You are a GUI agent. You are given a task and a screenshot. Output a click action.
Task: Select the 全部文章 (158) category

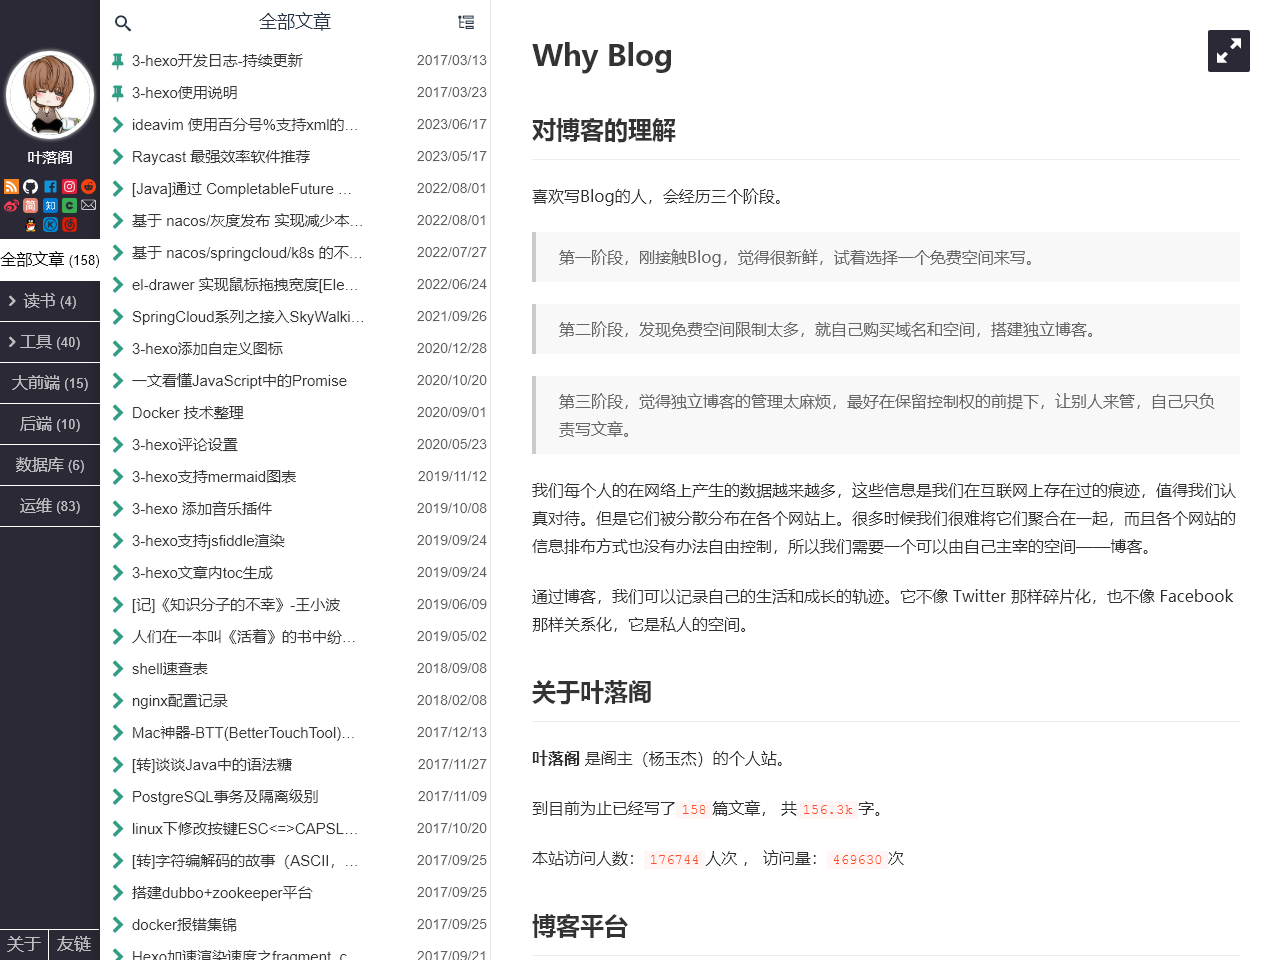(50, 260)
